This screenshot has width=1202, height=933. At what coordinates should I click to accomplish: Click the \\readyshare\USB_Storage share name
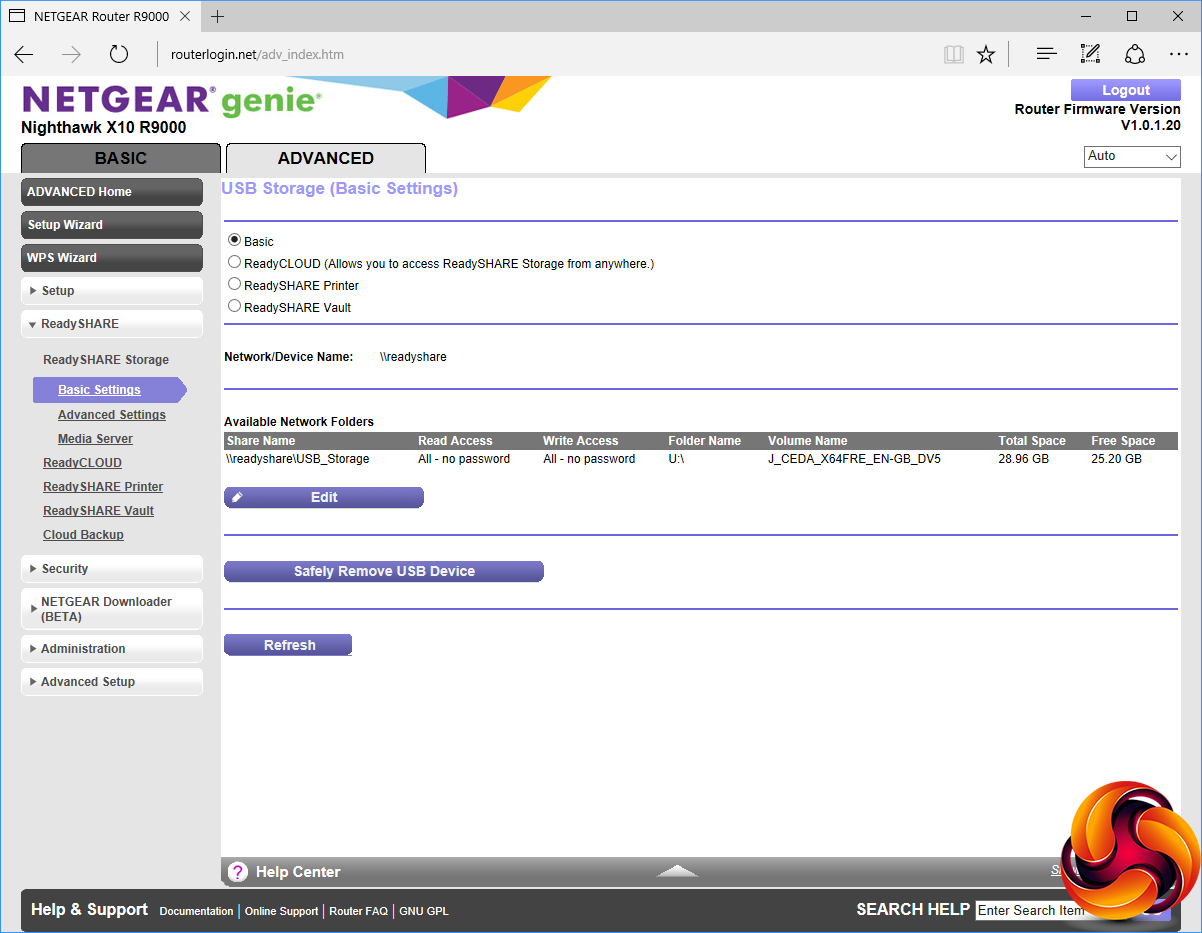[298, 459]
